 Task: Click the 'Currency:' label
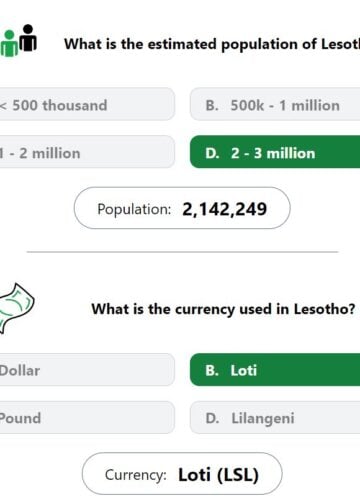pos(136,475)
